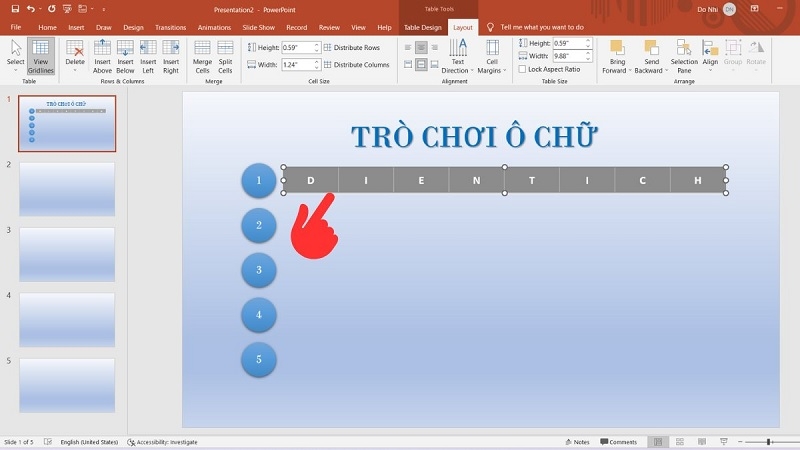
Task: Click the table cell with letter H
Action: [697, 180]
